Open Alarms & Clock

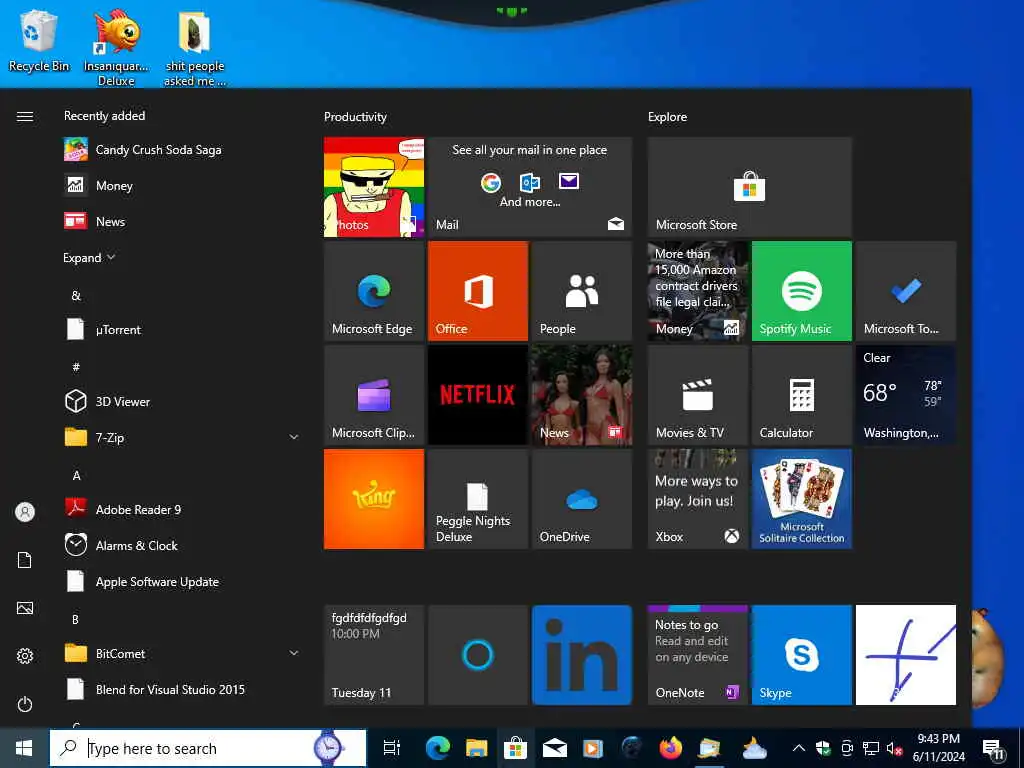[182, 545]
